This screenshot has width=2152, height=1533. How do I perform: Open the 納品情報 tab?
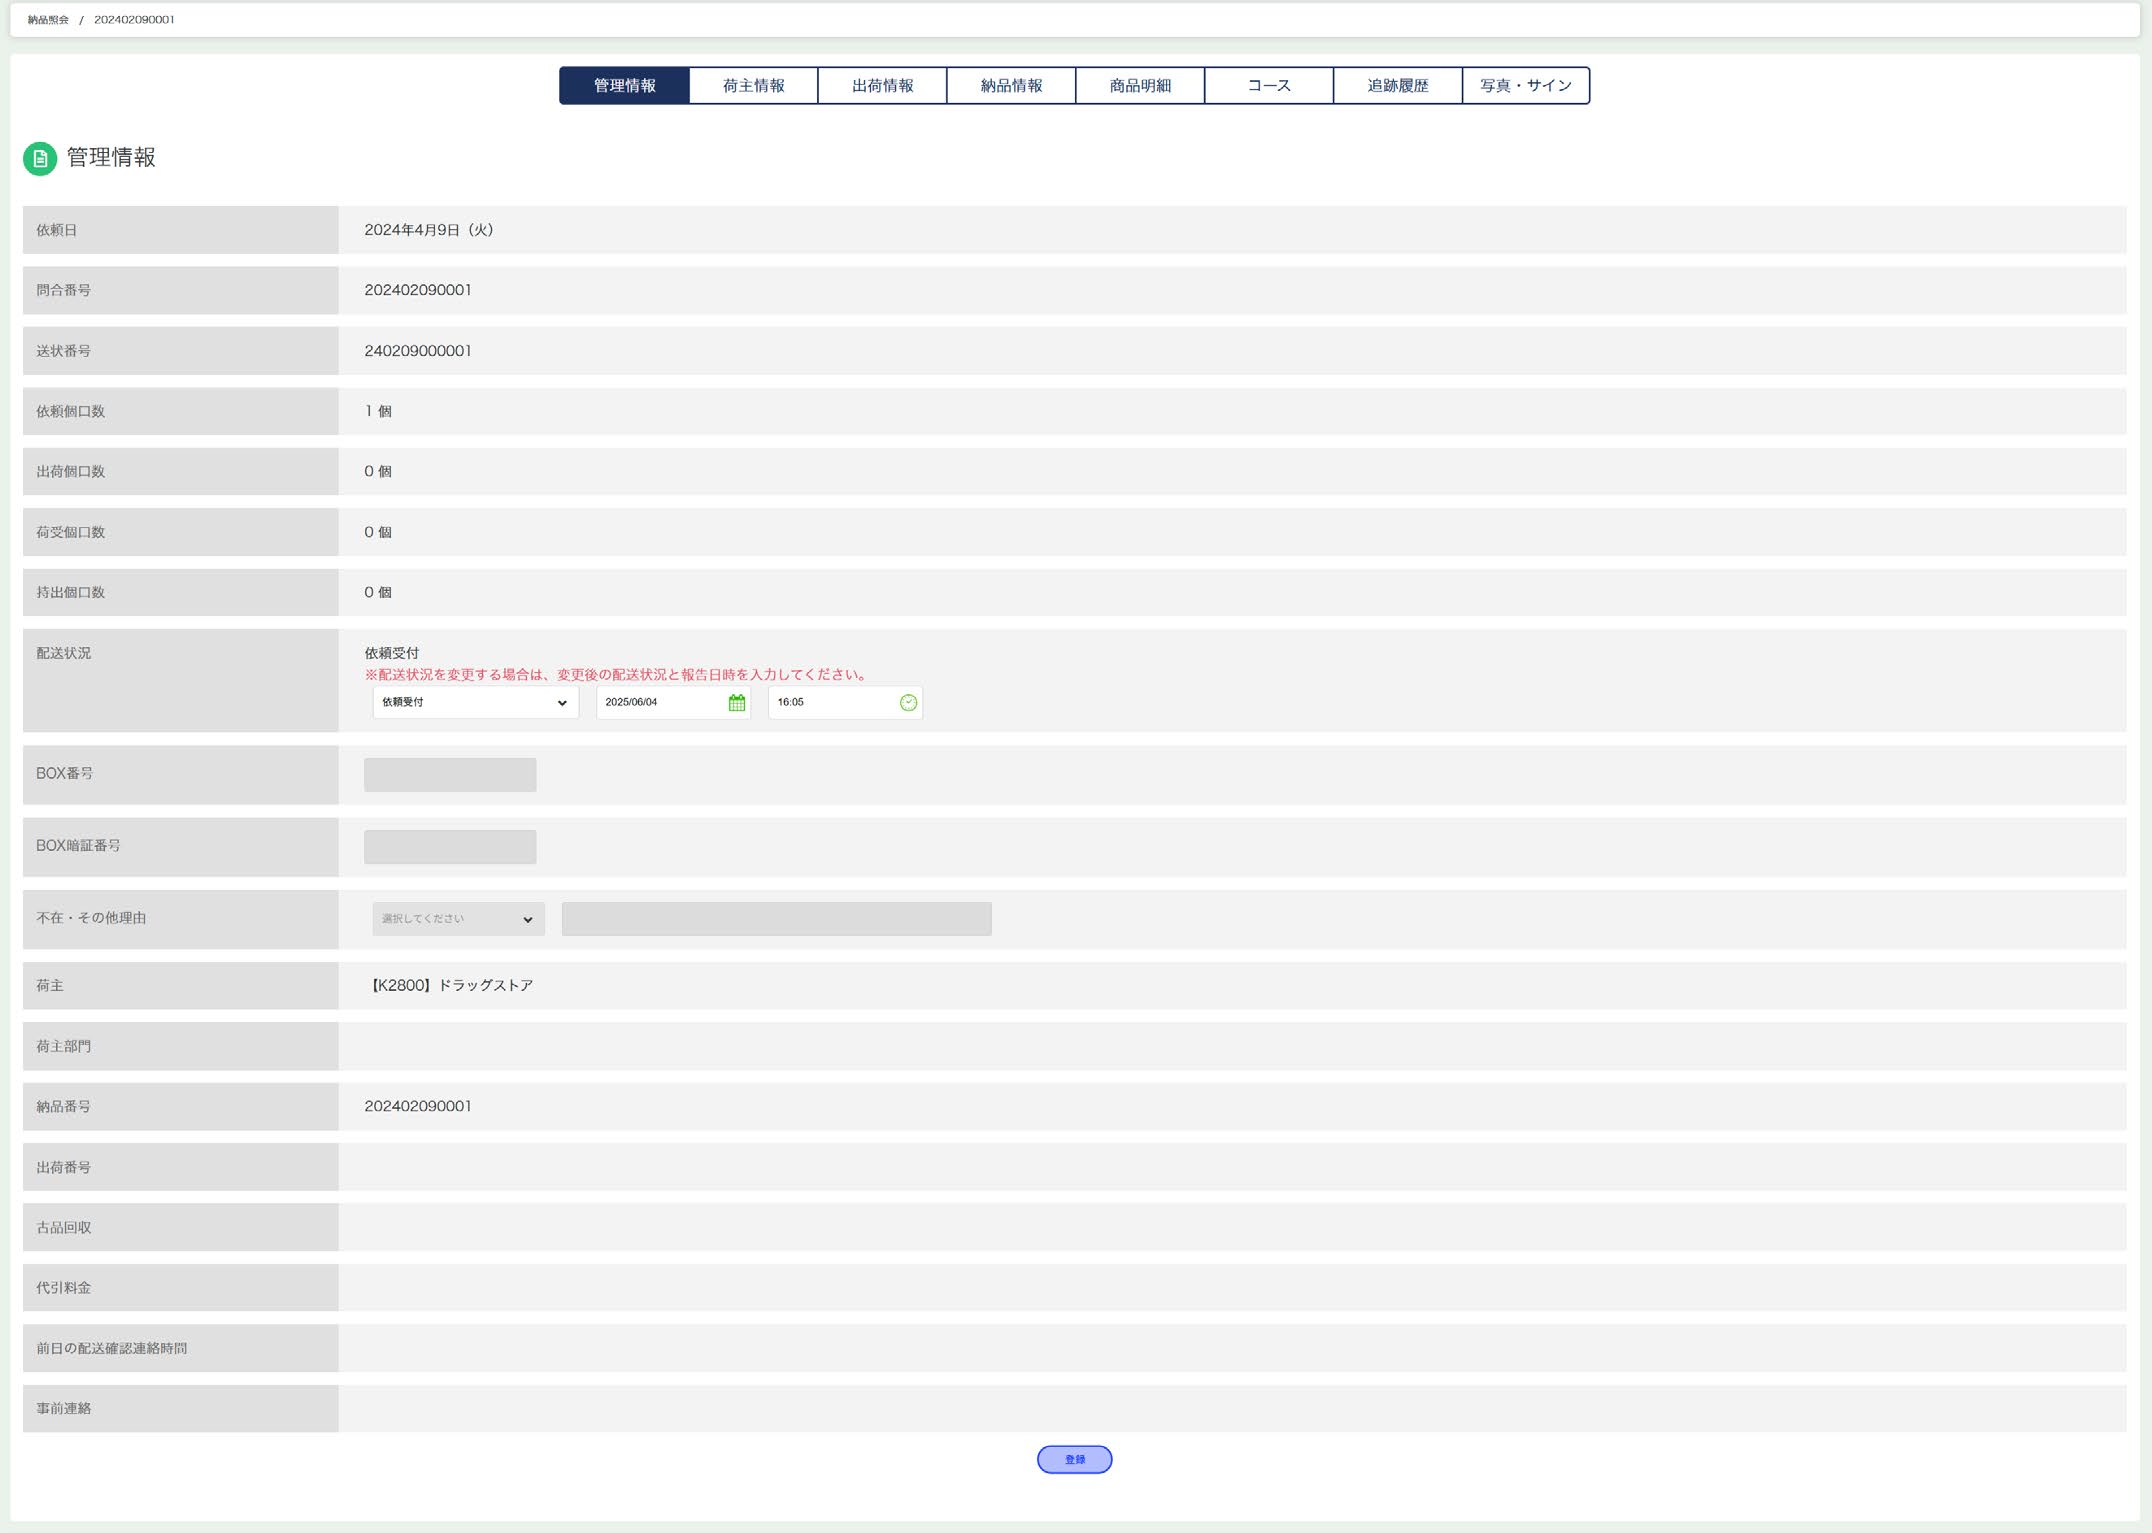(x=1012, y=86)
